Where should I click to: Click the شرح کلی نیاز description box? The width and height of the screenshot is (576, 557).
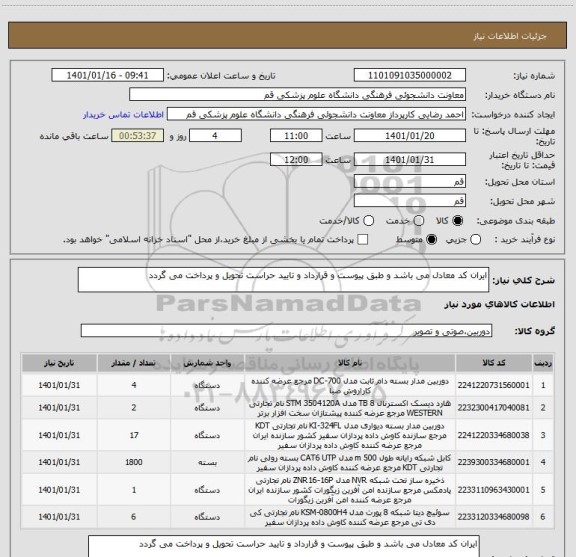pos(283,280)
